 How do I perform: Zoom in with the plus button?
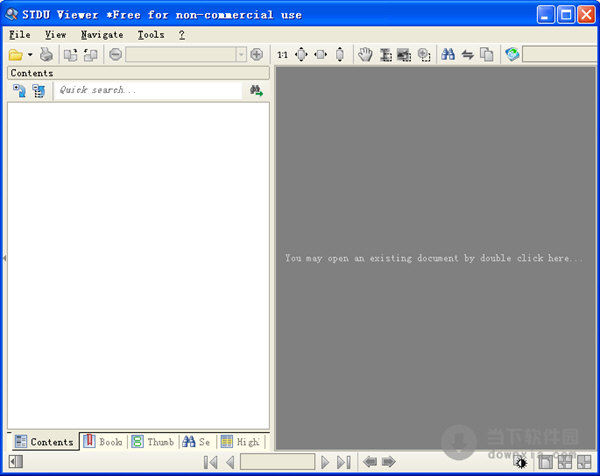pos(256,55)
